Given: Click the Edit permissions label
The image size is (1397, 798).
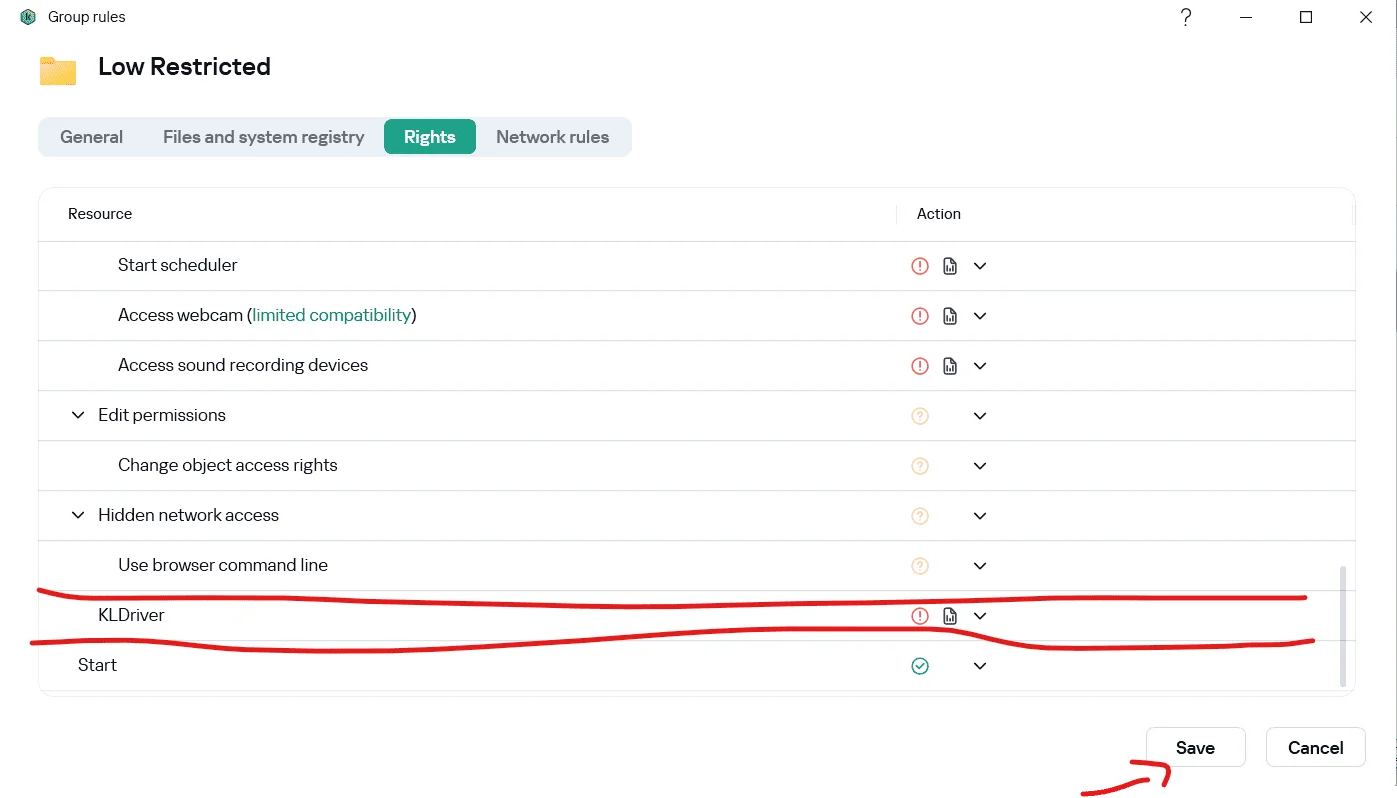Looking at the screenshot, I should (162, 415).
